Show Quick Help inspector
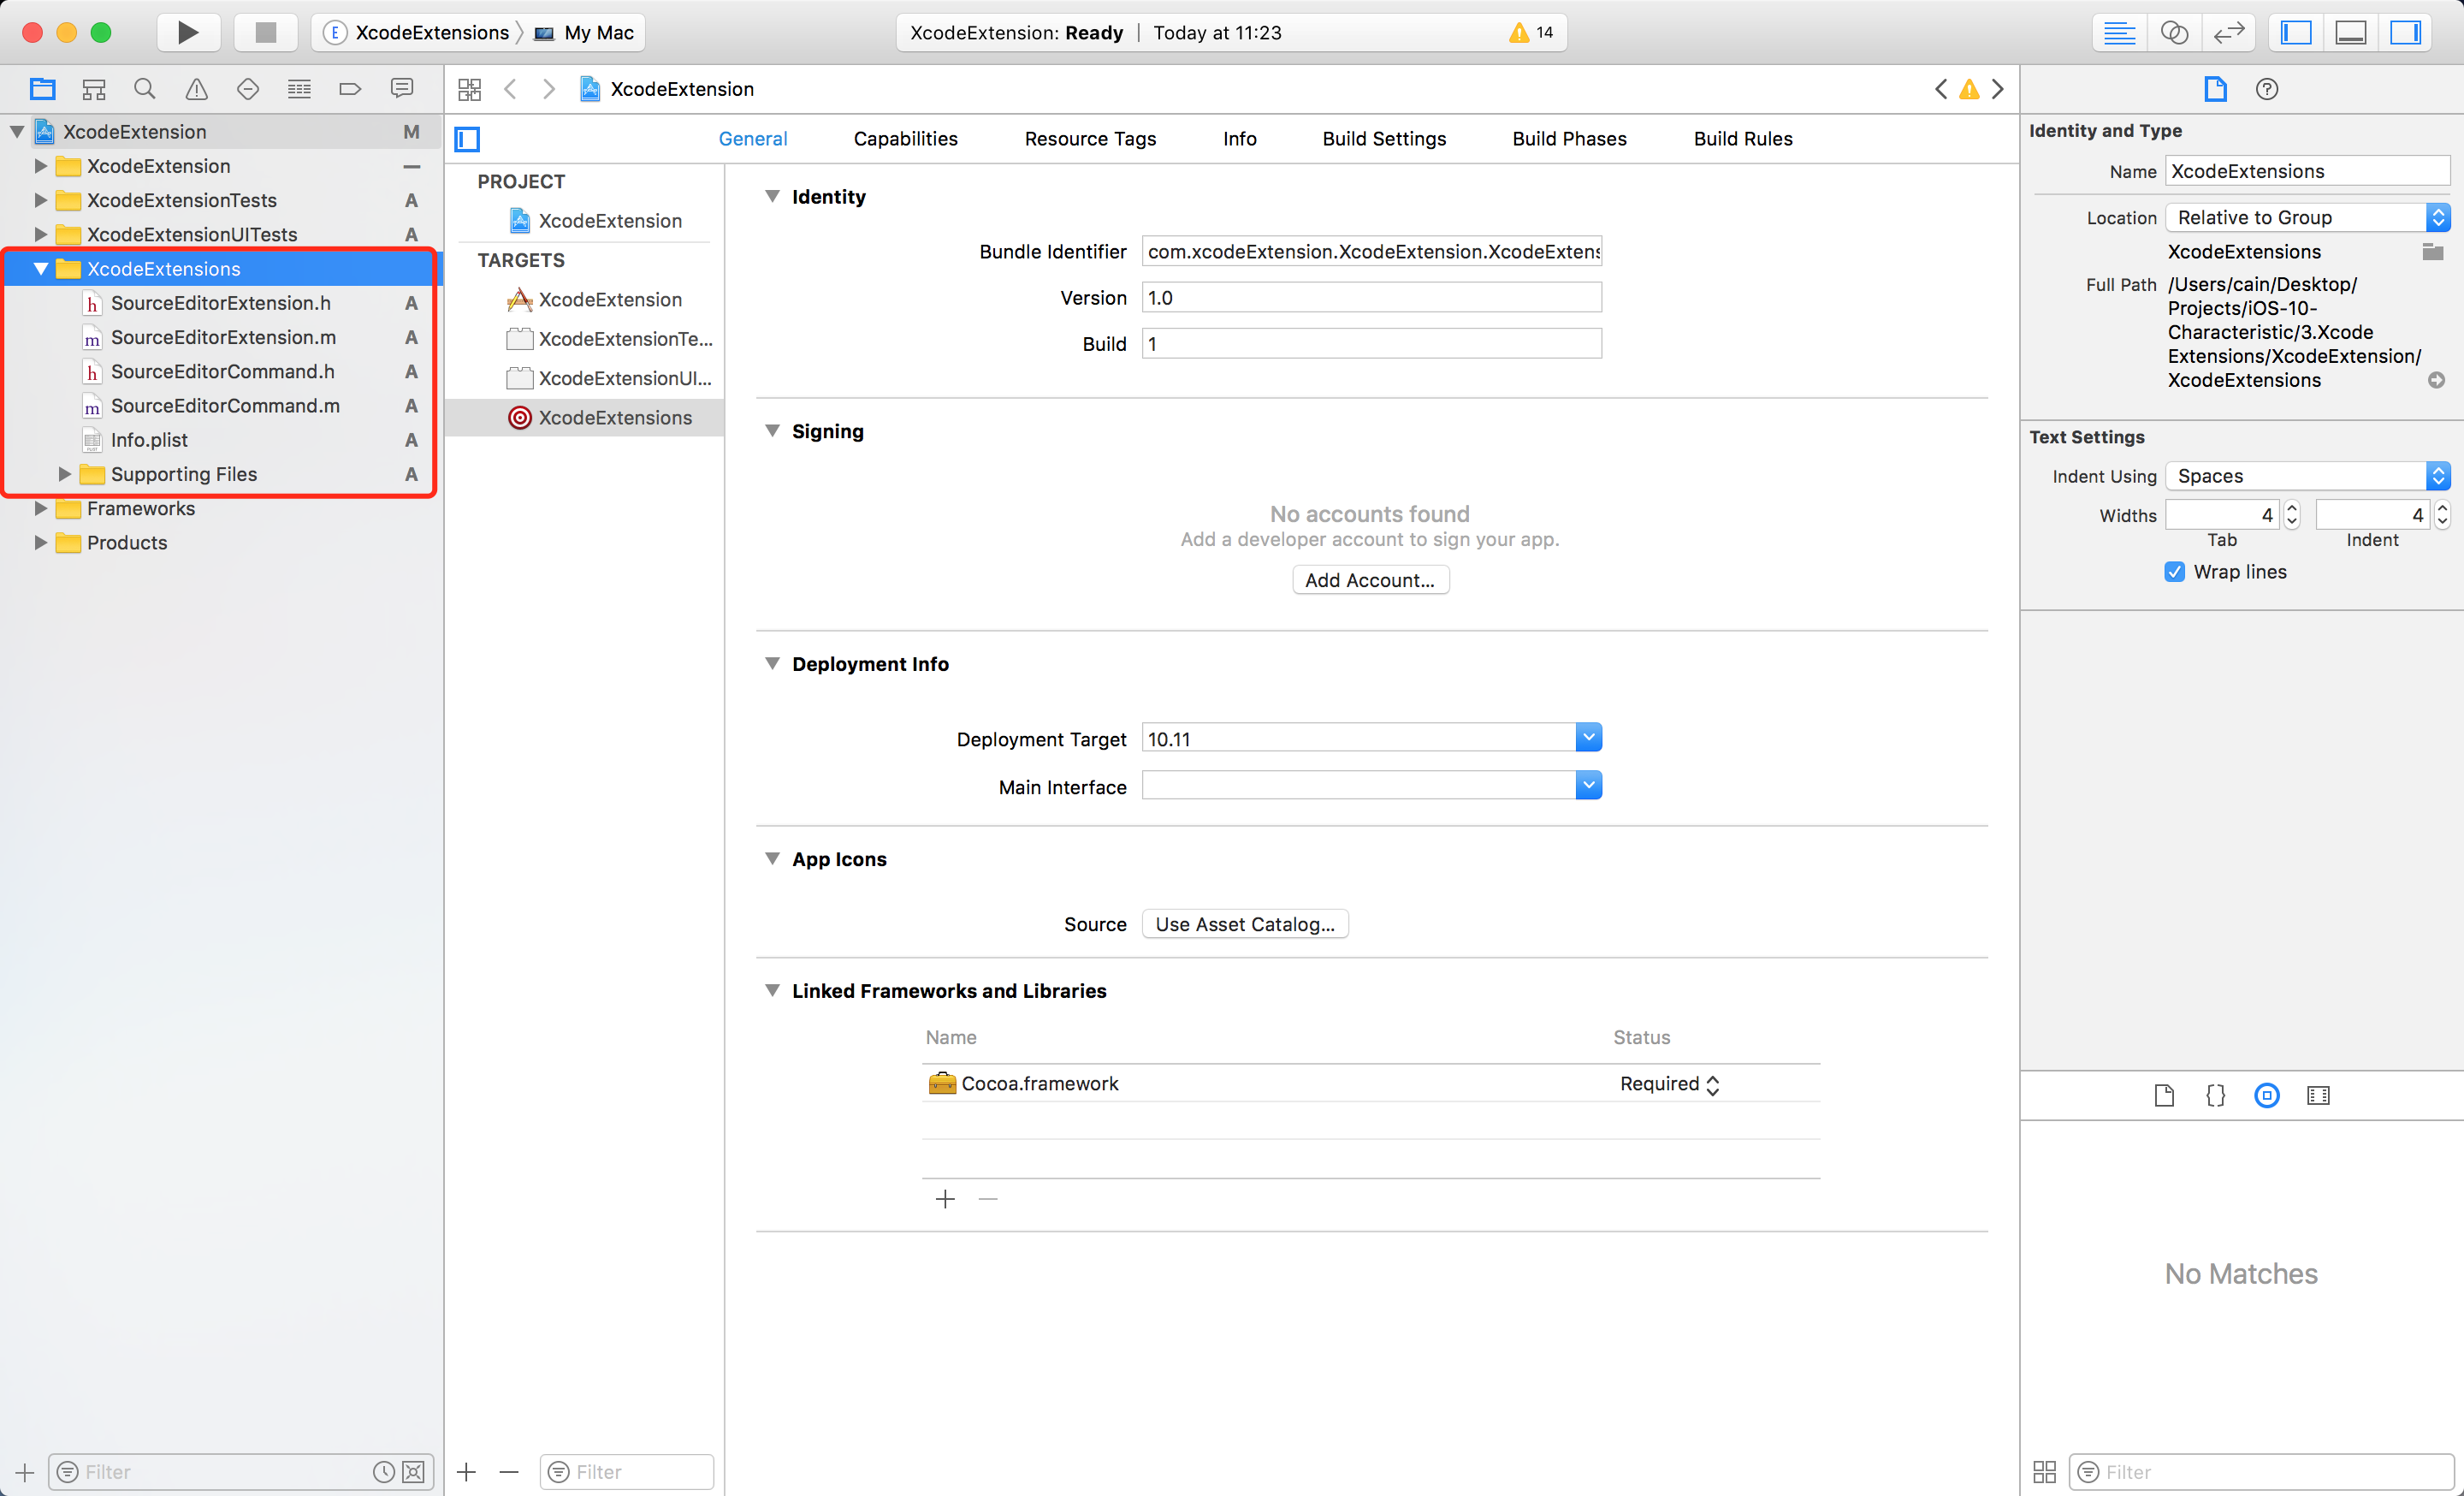Viewport: 2464px width, 1496px height. tap(2266, 89)
